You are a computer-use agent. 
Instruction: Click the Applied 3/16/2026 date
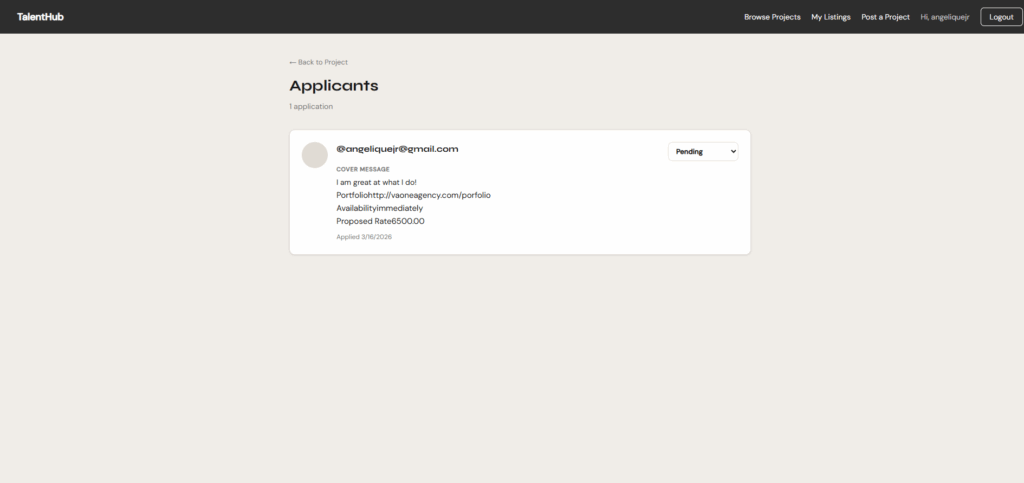click(364, 237)
